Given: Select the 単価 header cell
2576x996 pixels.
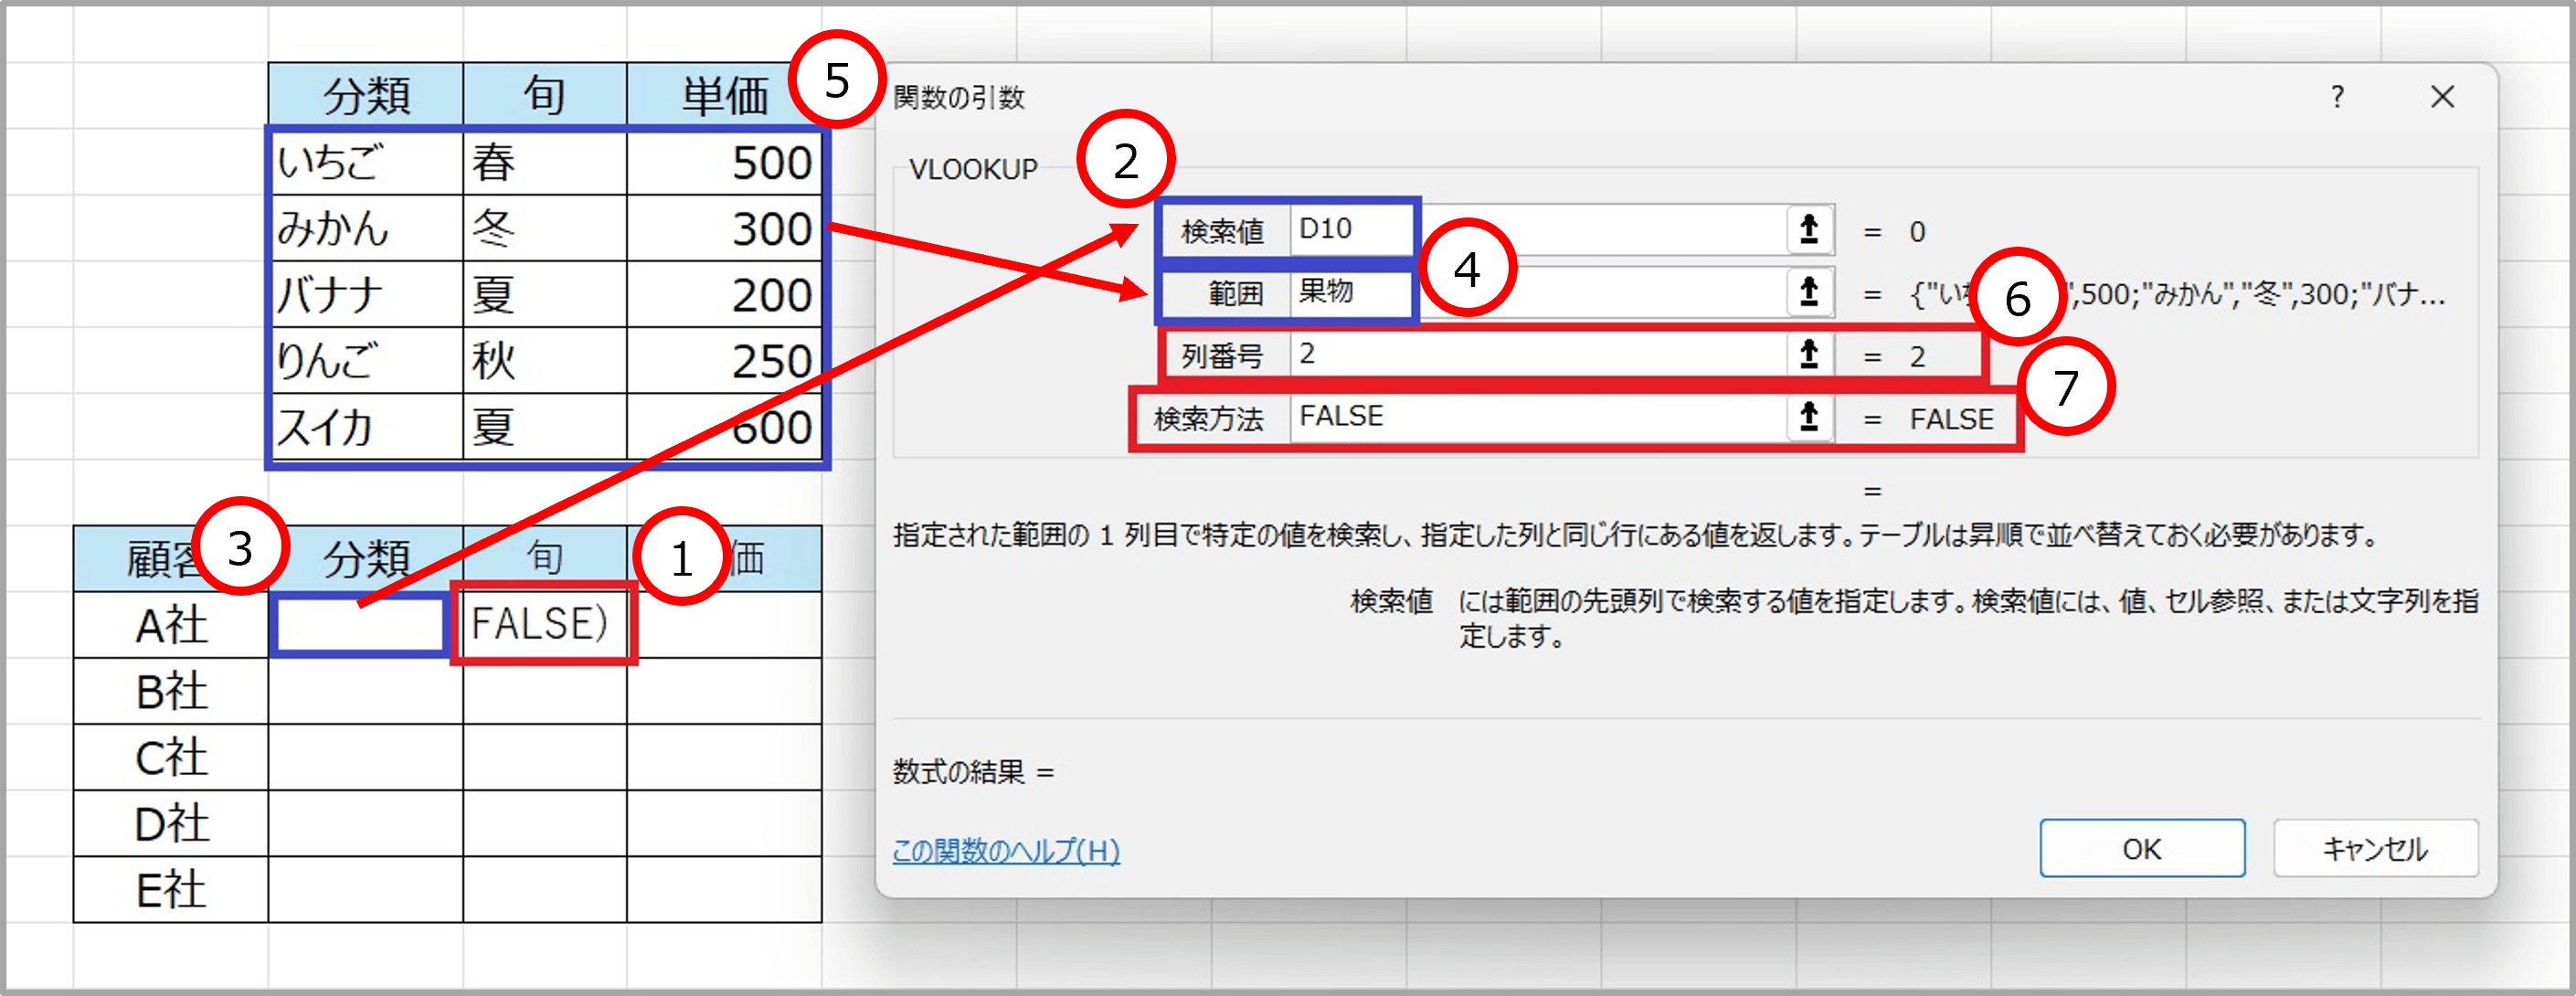Looking at the screenshot, I should pos(724,97).
